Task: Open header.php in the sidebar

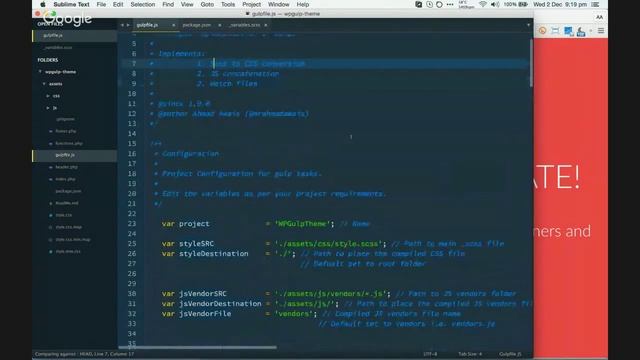Action: tap(66, 167)
